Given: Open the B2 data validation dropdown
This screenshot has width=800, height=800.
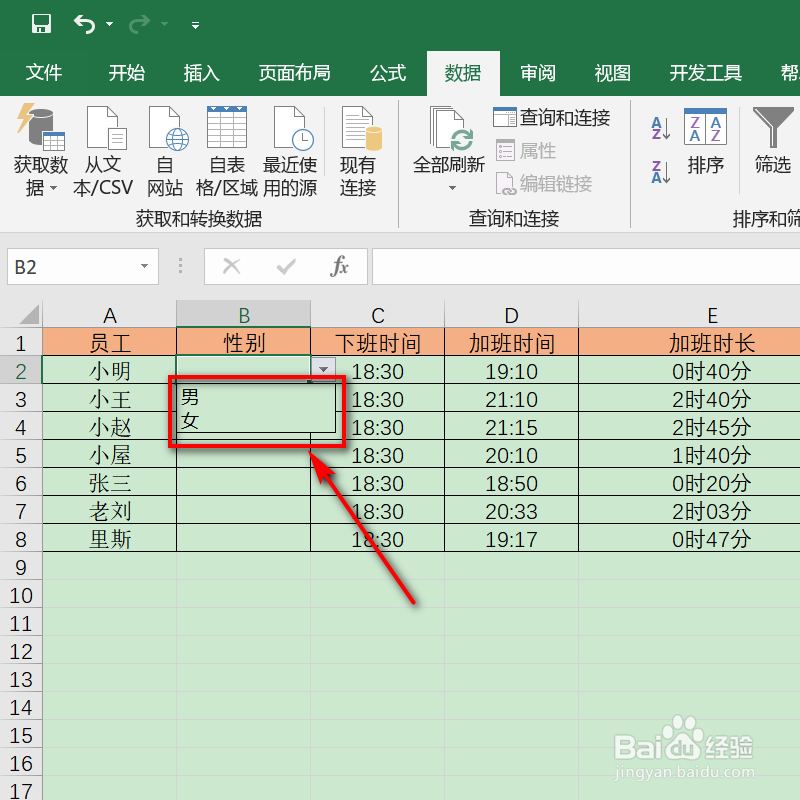Looking at the screenshot, I should click(323, 368).
